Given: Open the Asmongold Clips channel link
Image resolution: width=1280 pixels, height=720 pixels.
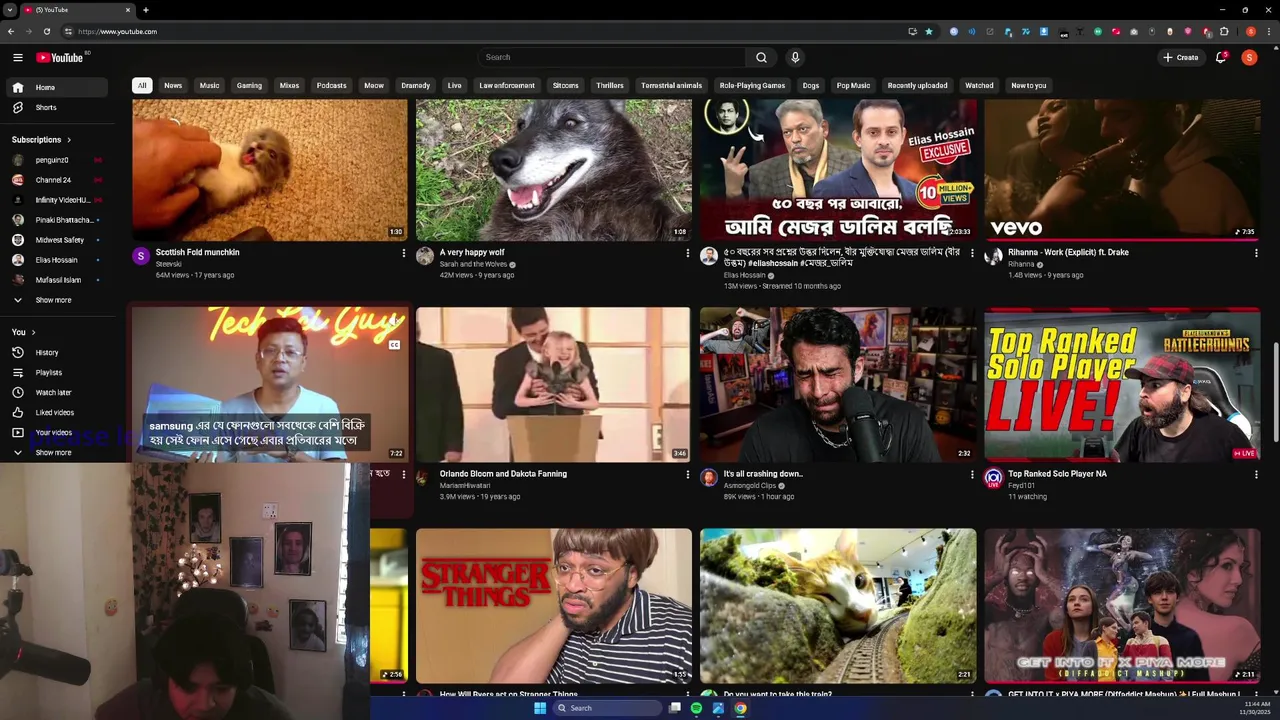Looking at the screenshot, I should 750,485.
